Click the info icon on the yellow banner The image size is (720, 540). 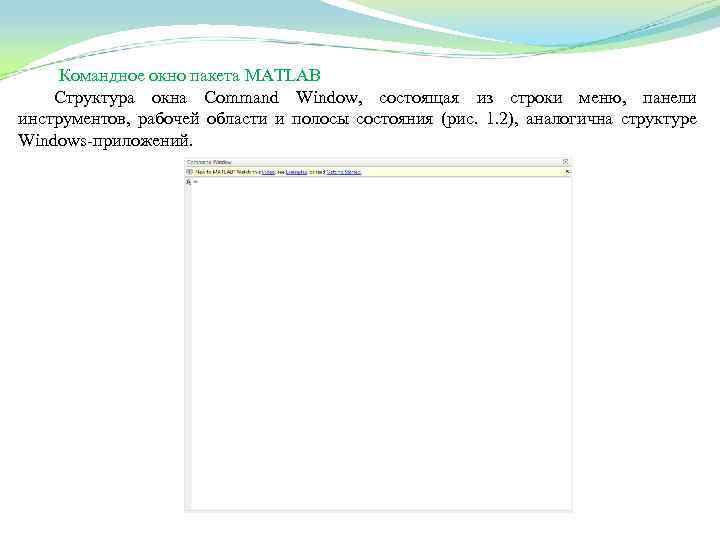point(189,172)
